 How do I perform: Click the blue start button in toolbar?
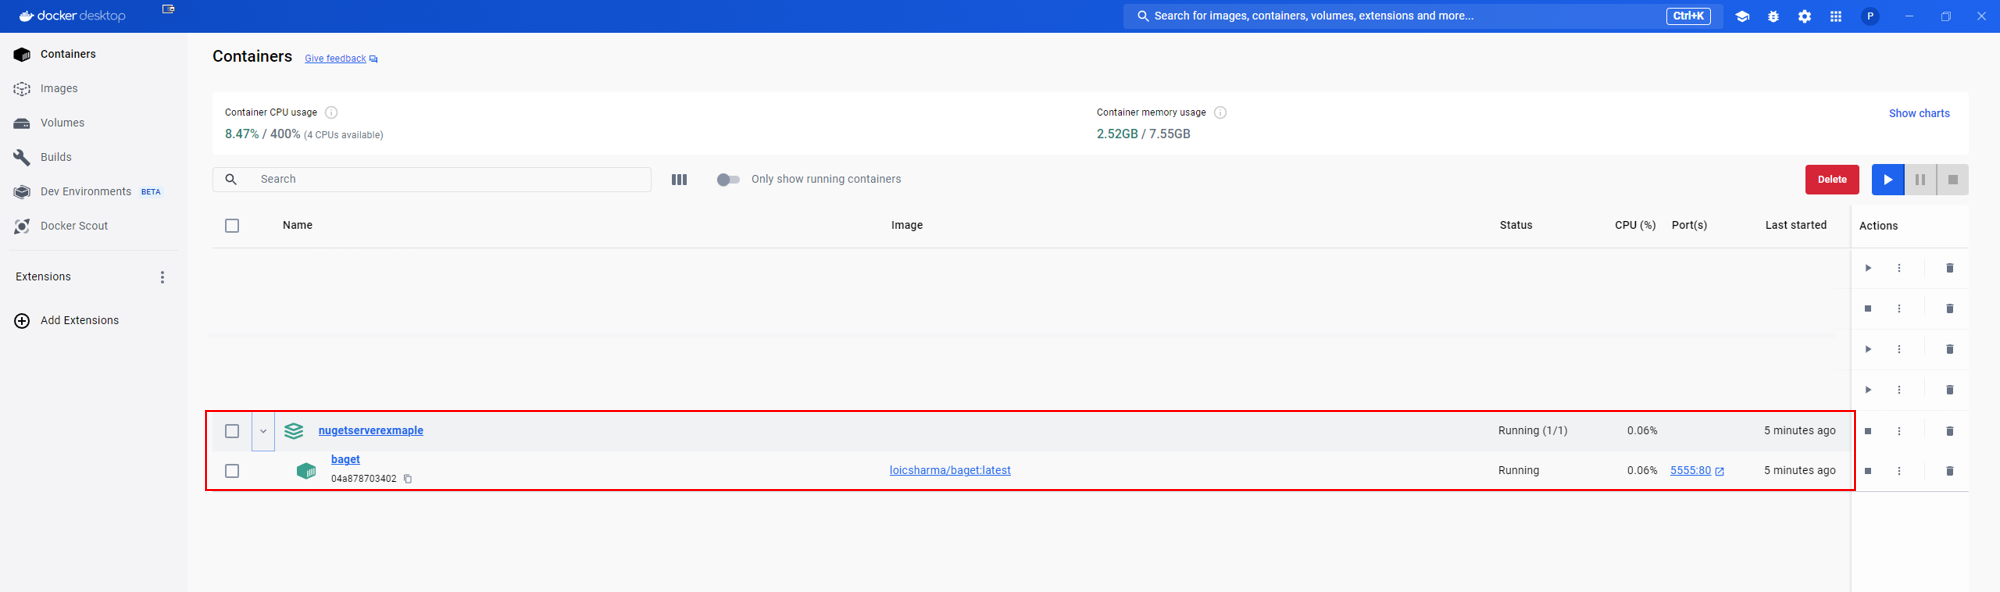pyautogui.click(x=1887, y=180)
